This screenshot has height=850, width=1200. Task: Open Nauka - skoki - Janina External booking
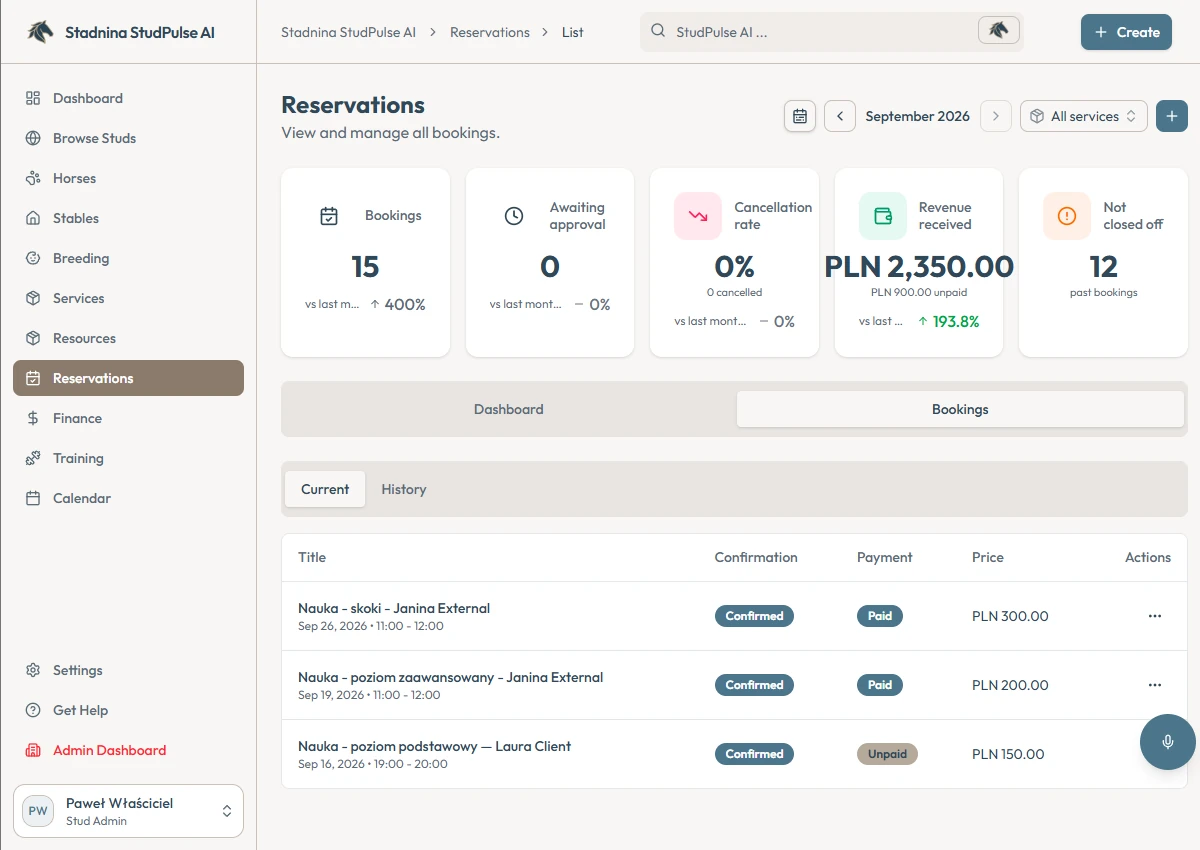[394, 608]
